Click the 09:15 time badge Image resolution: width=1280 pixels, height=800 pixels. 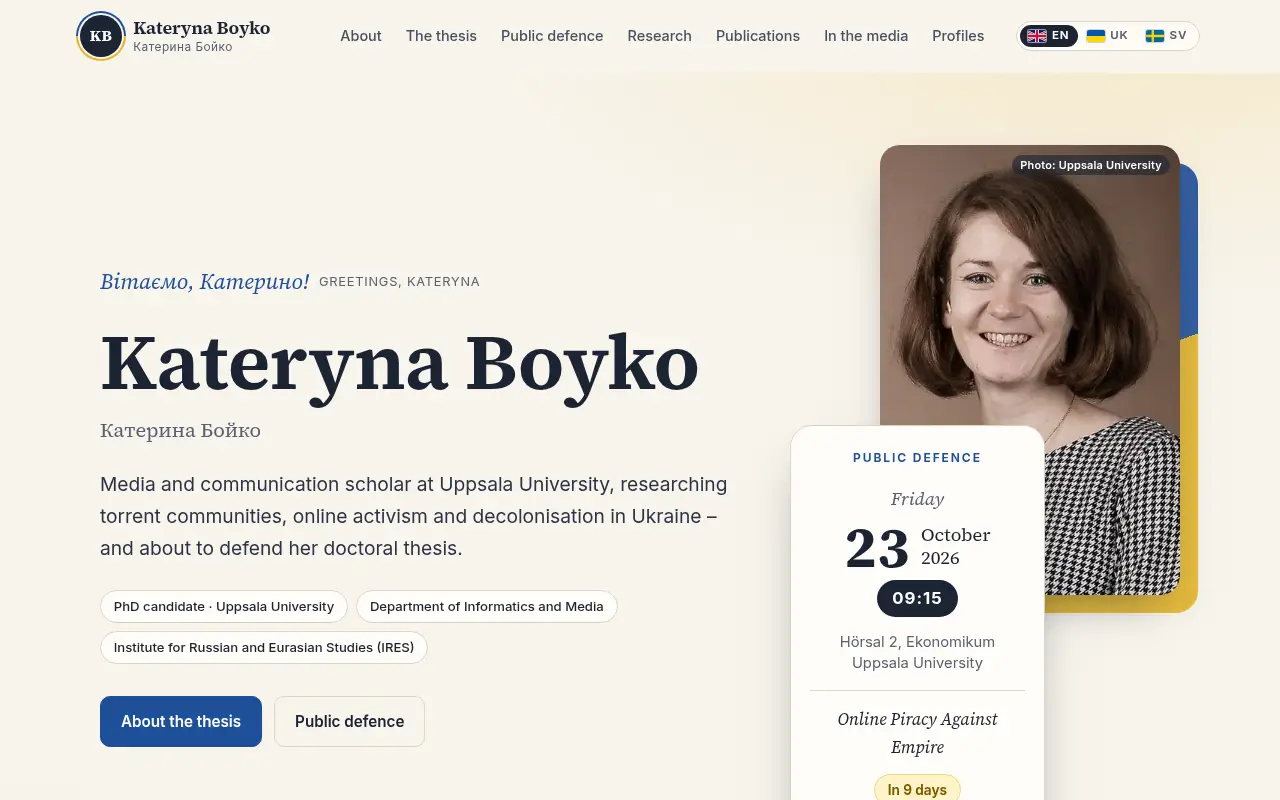(x=917, y=598)
